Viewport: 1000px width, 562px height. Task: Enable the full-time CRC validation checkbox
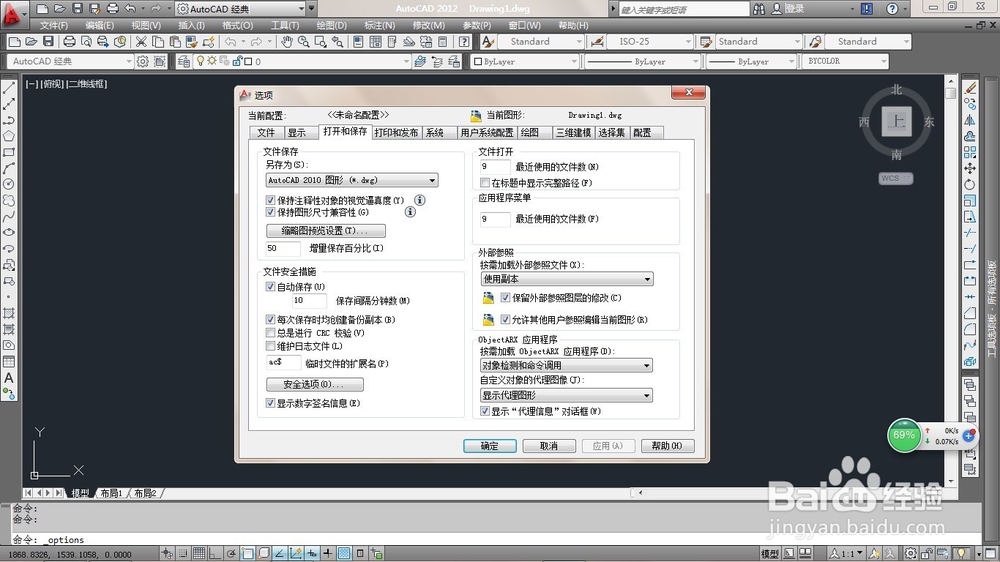click(270, 332)
